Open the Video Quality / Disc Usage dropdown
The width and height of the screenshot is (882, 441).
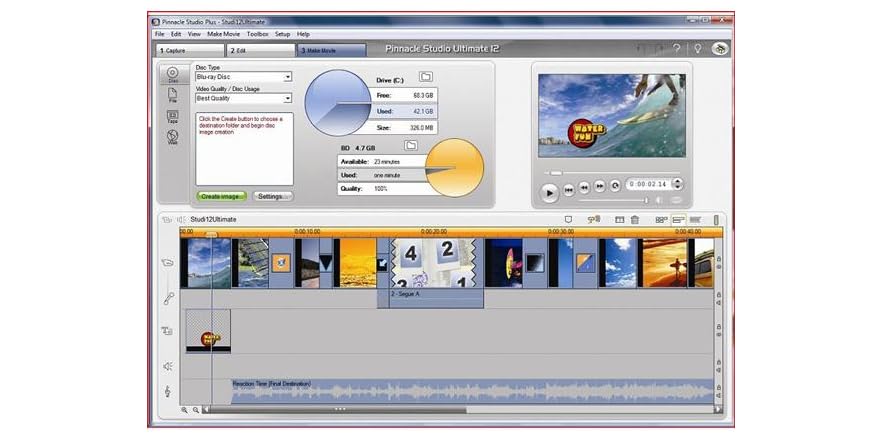tap(287, 99)
